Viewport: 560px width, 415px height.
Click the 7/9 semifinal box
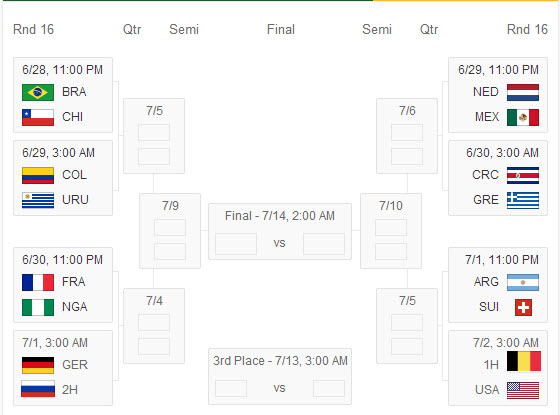pos(170,231)
